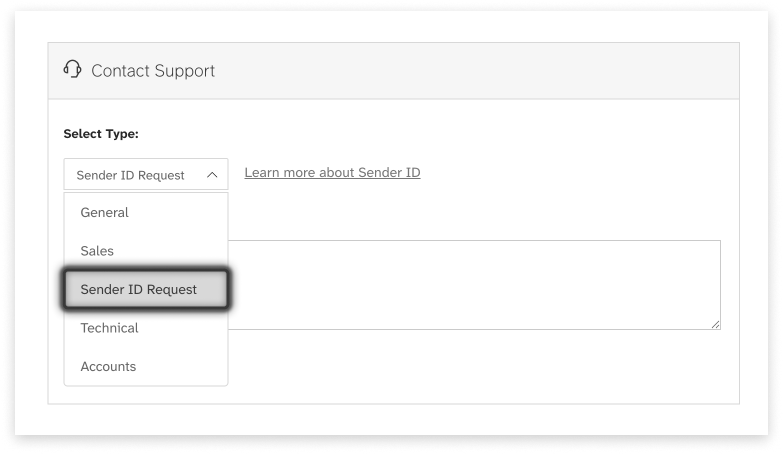Click the headset support icon
Viewport: 783px width, 454px height.
click(72, 70)
